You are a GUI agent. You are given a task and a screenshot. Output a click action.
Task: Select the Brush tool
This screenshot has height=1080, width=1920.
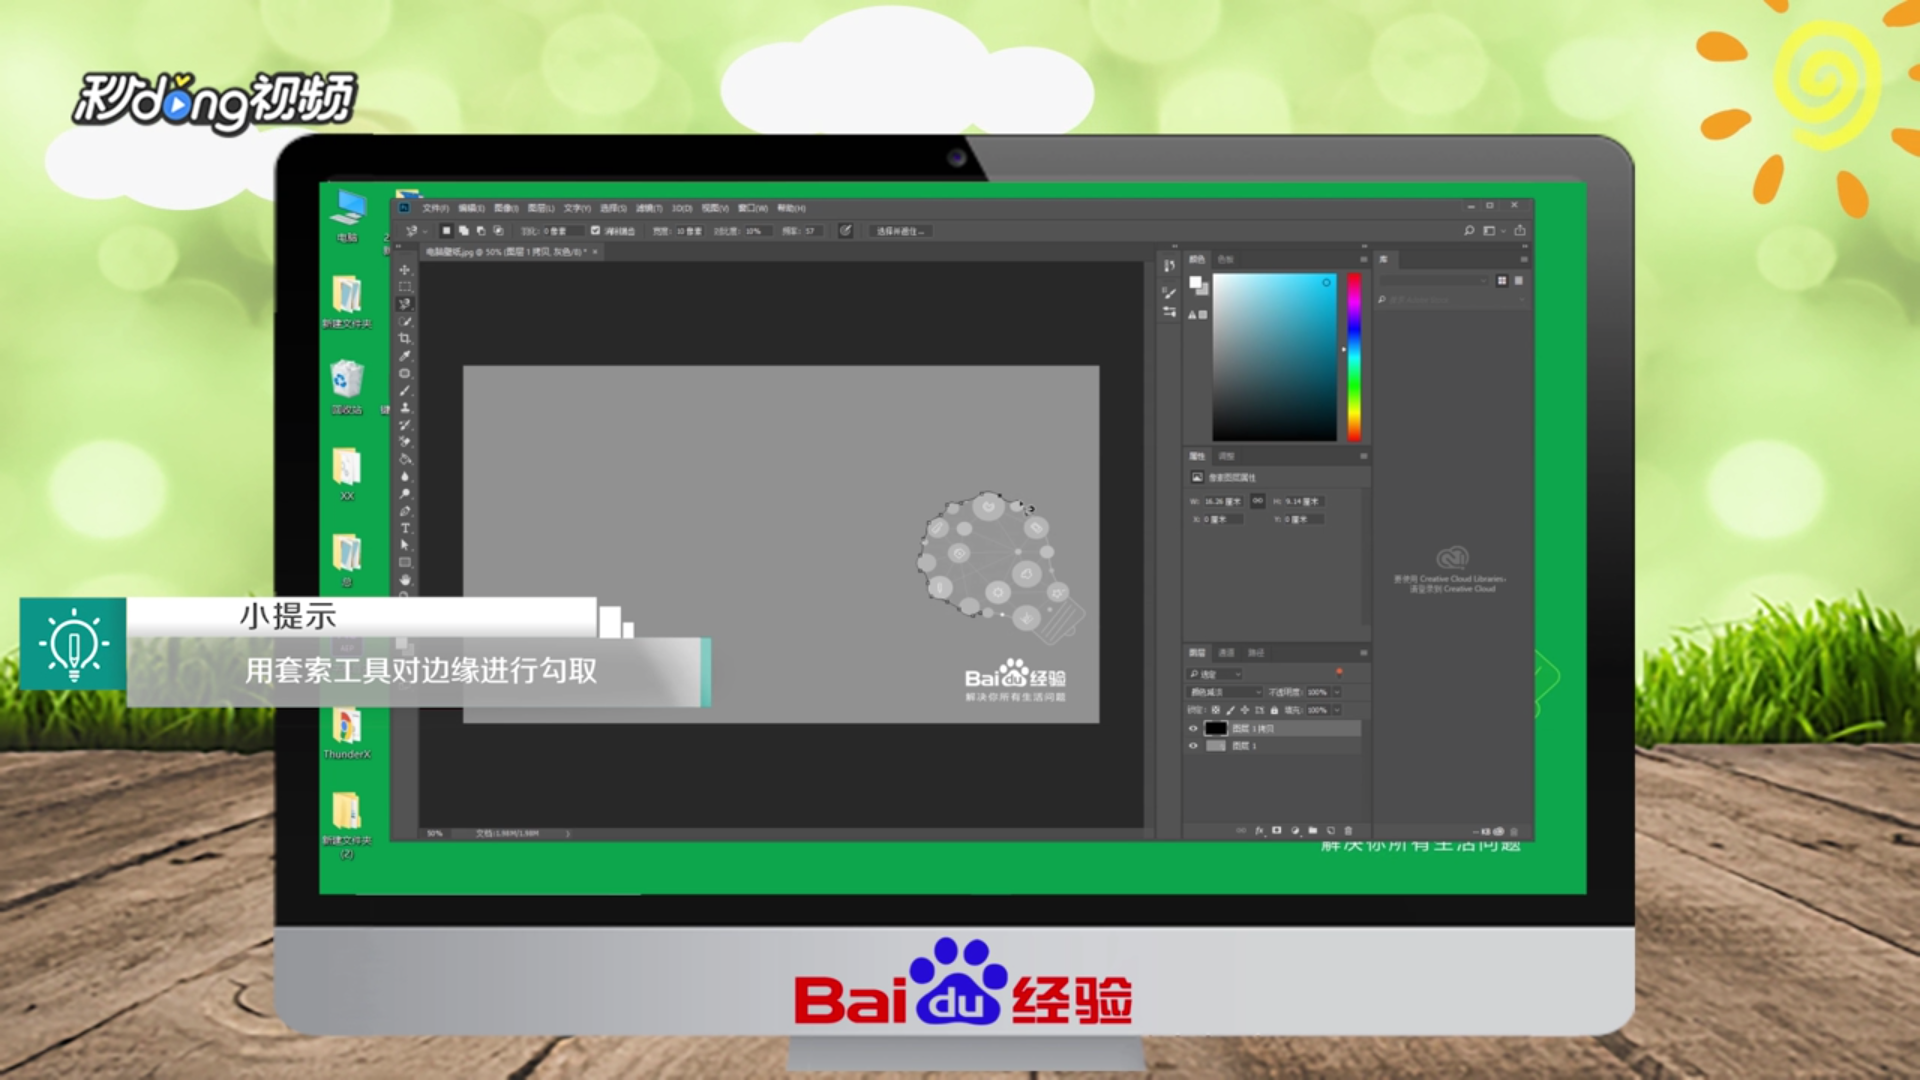(405, 391)
